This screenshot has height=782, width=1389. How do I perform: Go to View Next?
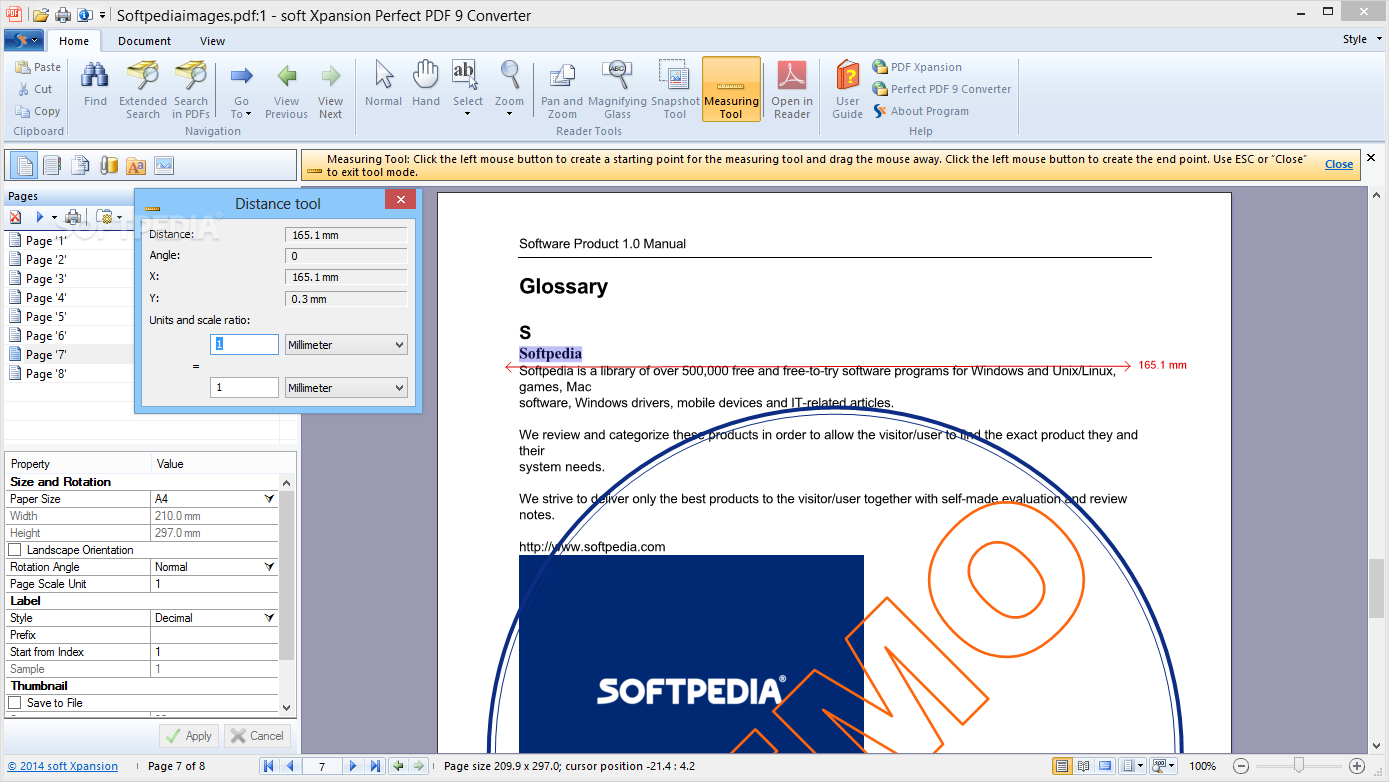coord(330,90)
